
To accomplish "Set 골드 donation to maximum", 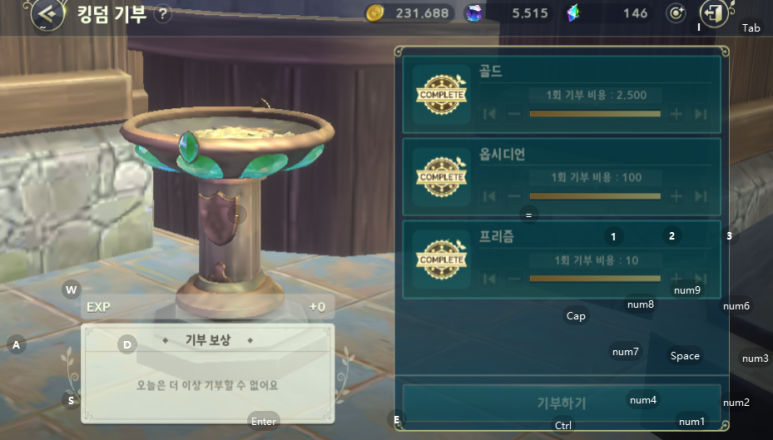I will (x=701, y=114).
